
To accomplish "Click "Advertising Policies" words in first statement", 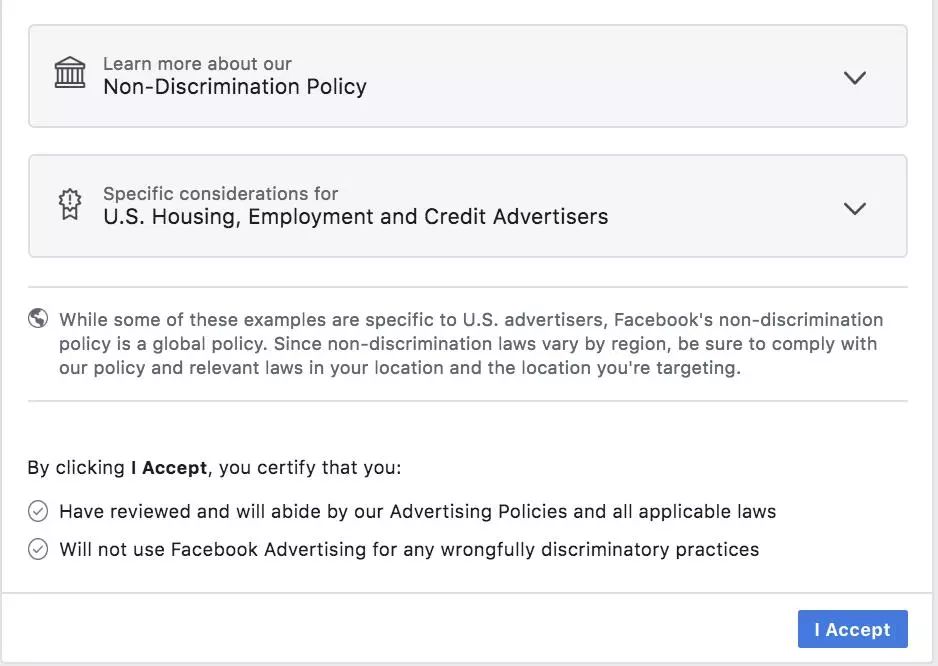I will 478,512.
